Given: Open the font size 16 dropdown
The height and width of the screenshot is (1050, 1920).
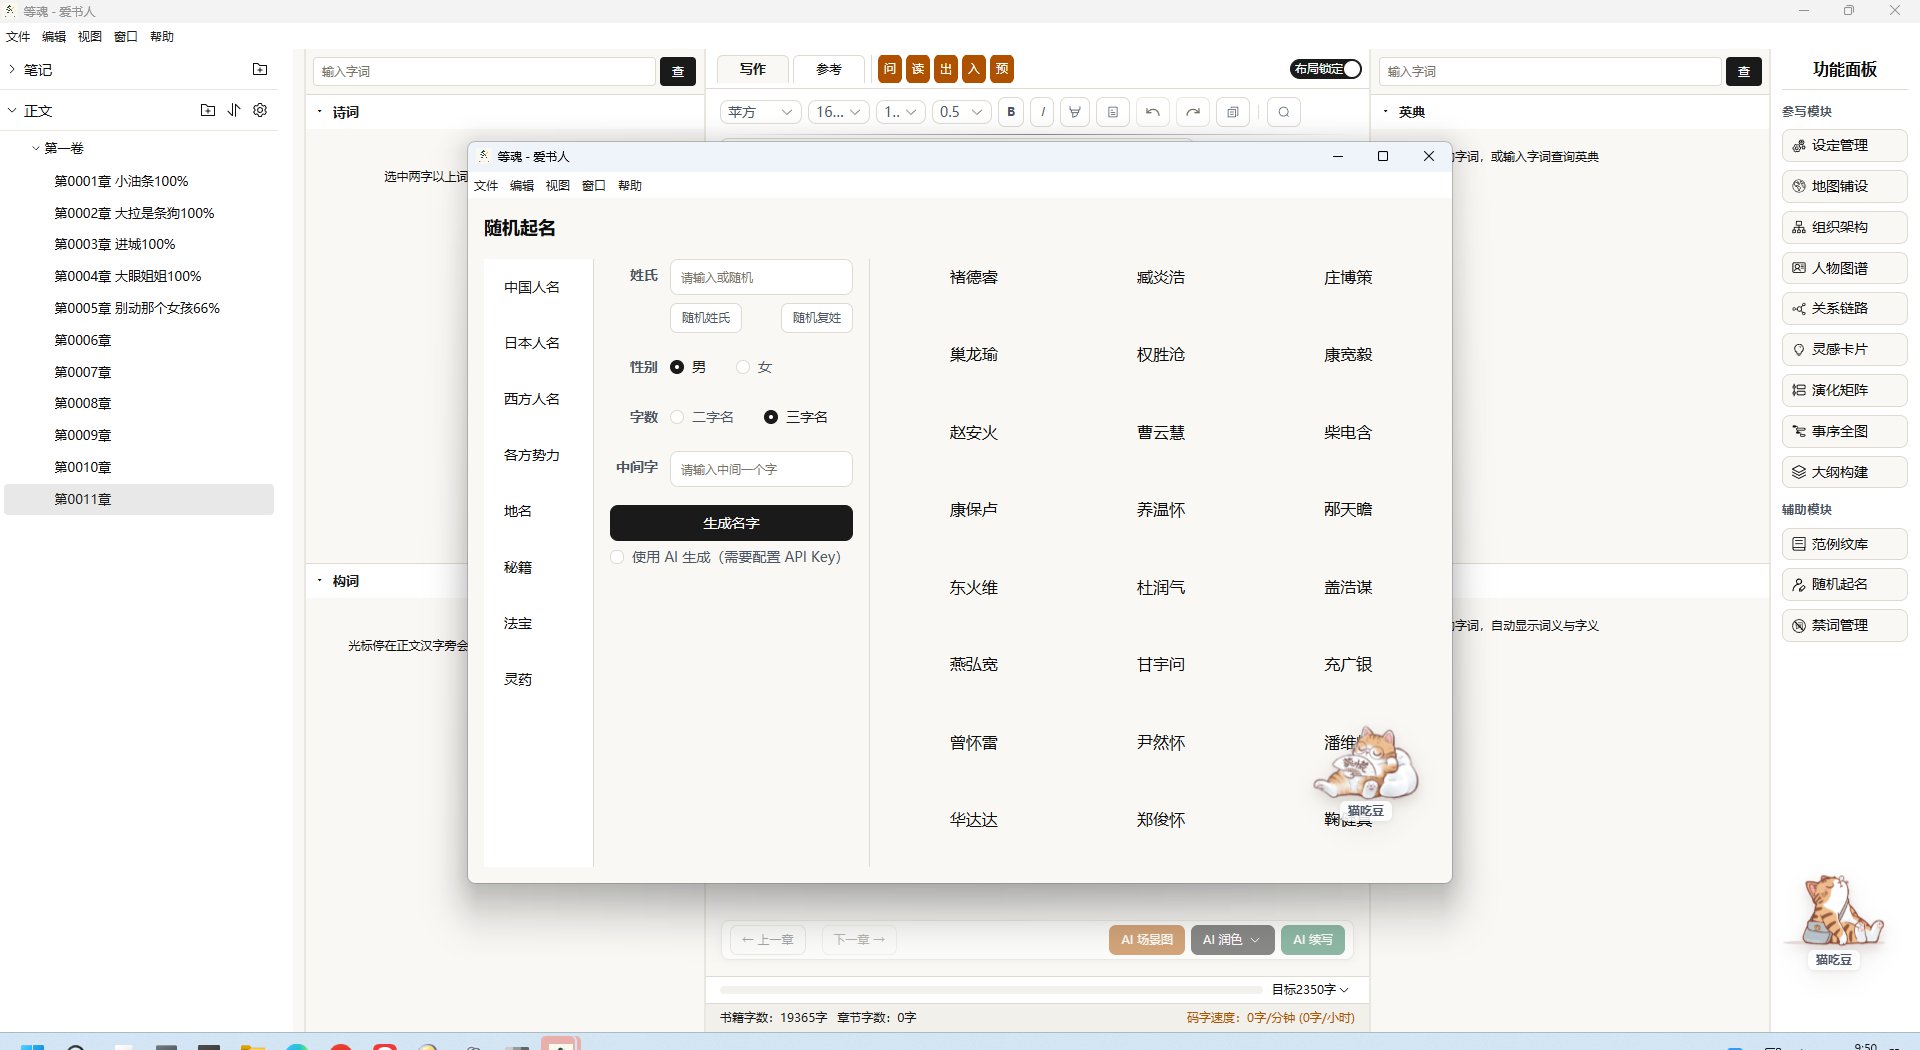Looking at the screenshot, I should [838, 112].
